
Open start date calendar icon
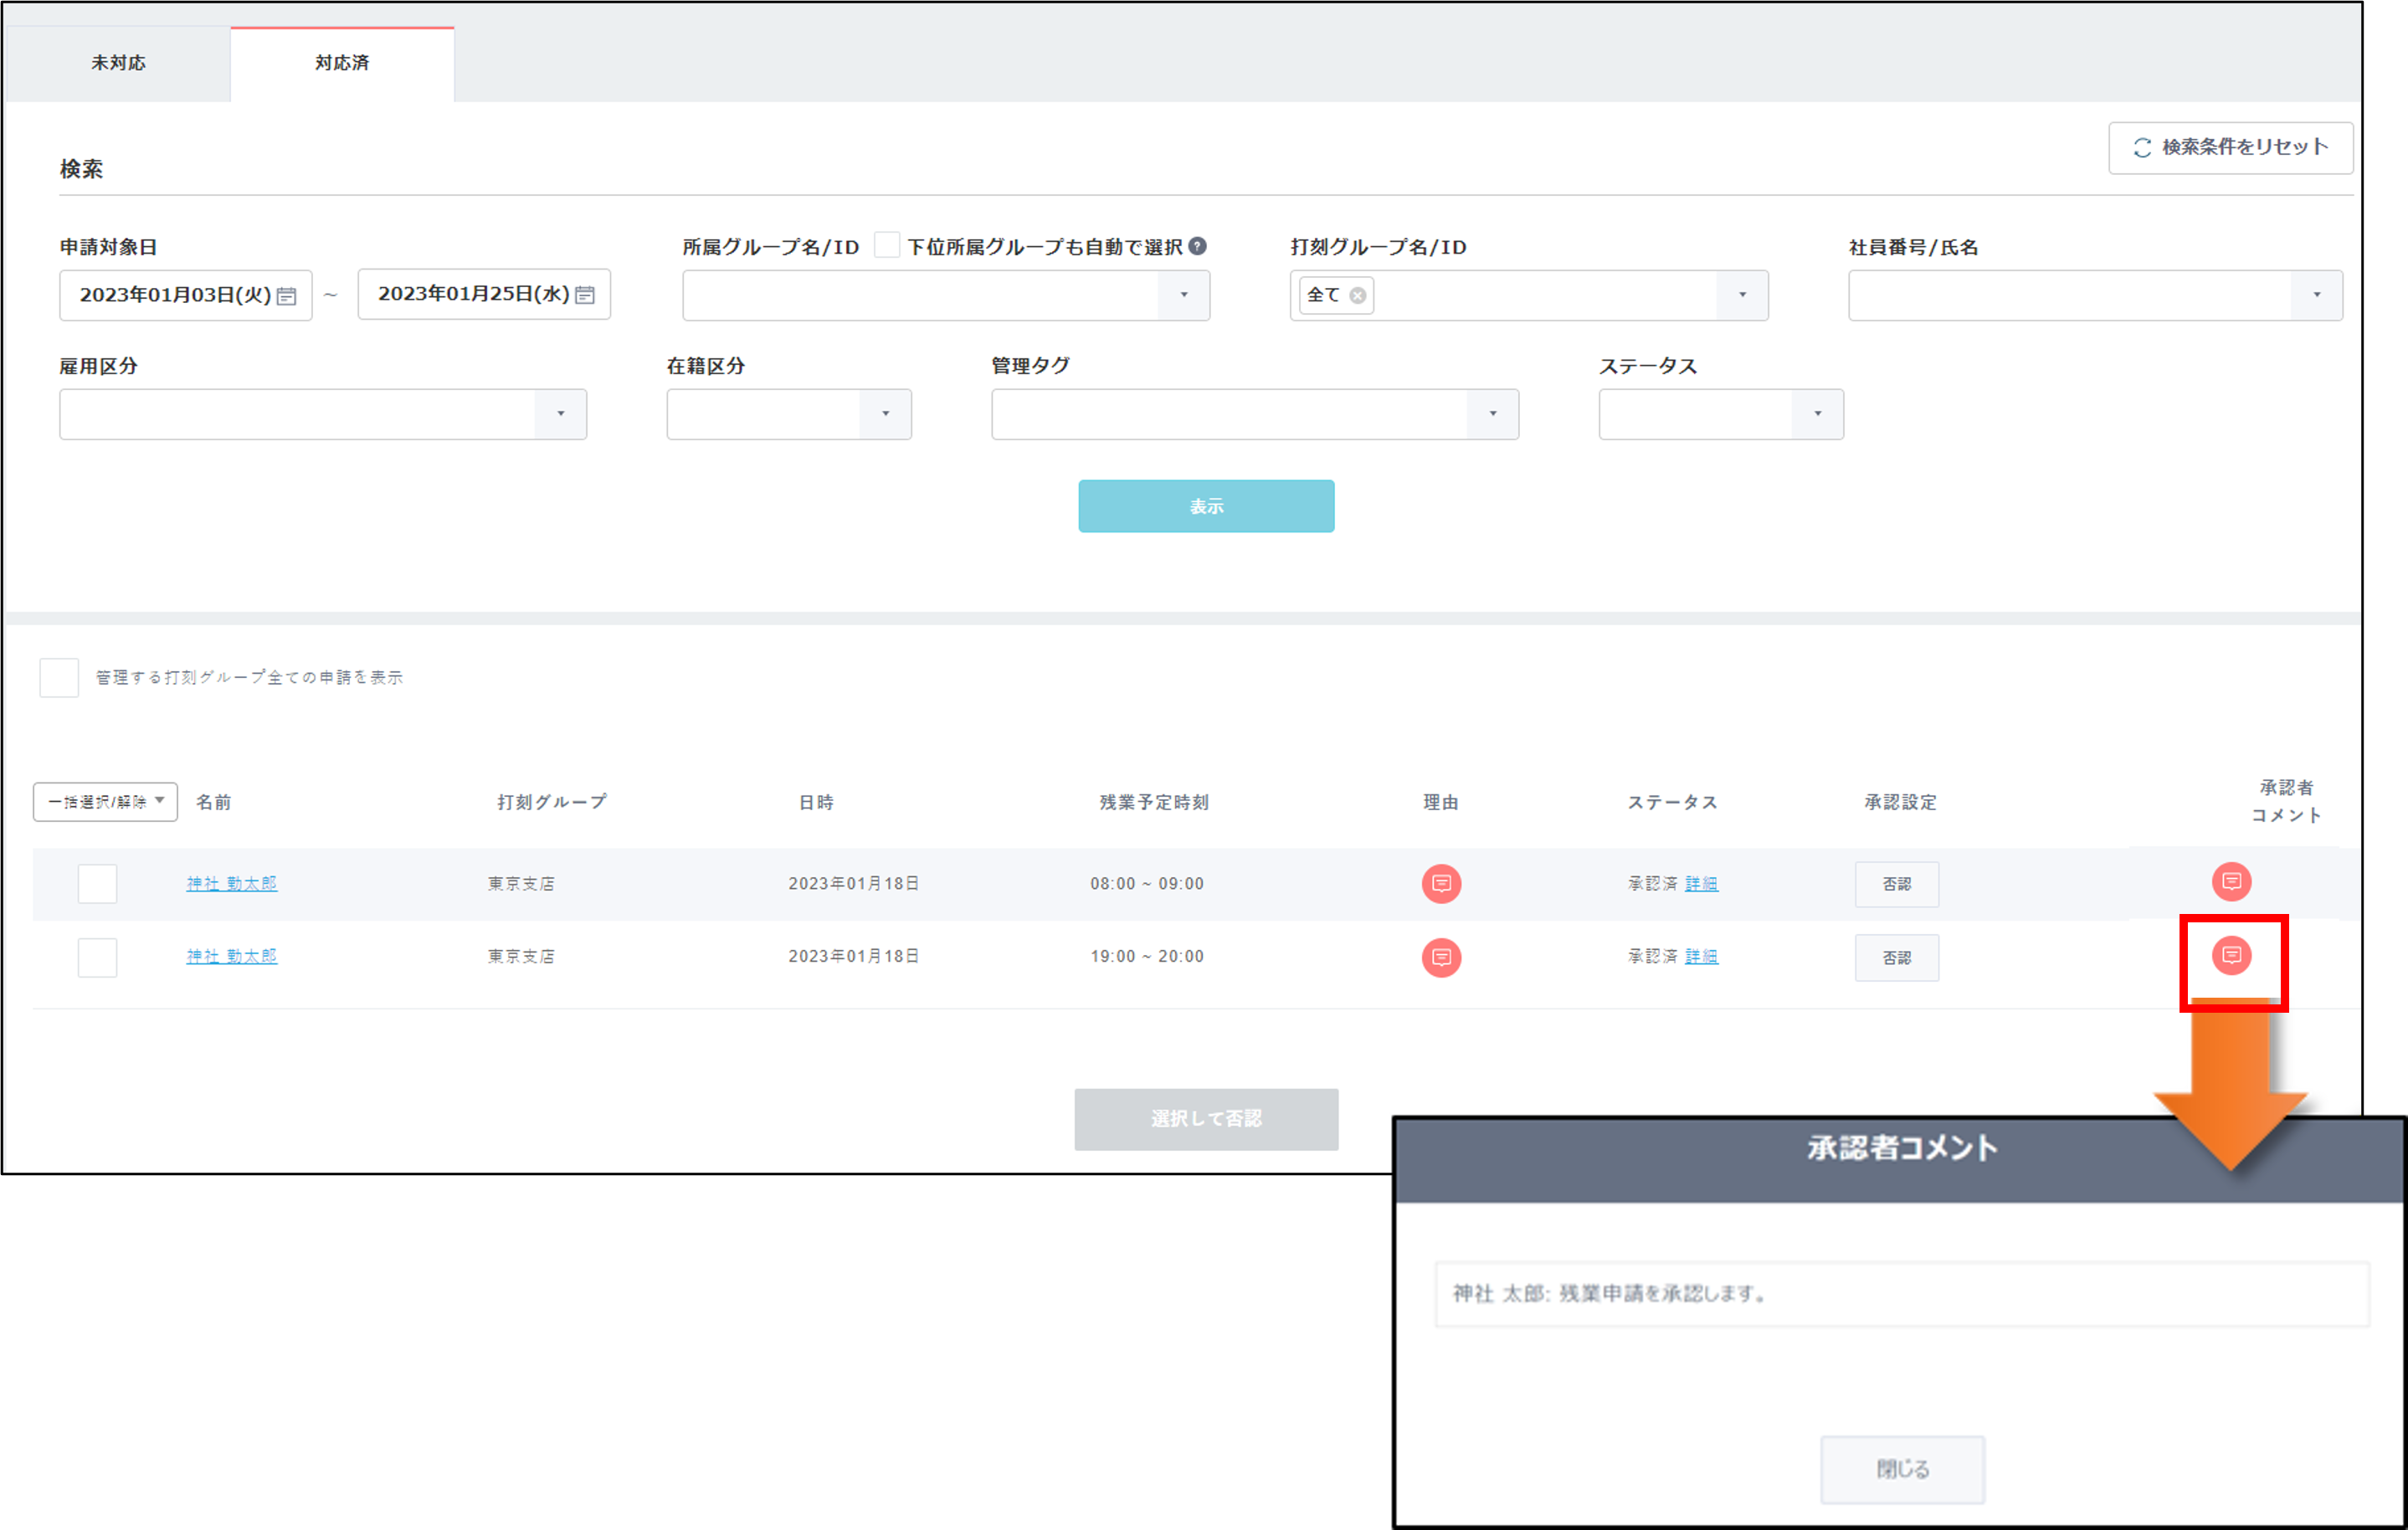pos(287,296)
